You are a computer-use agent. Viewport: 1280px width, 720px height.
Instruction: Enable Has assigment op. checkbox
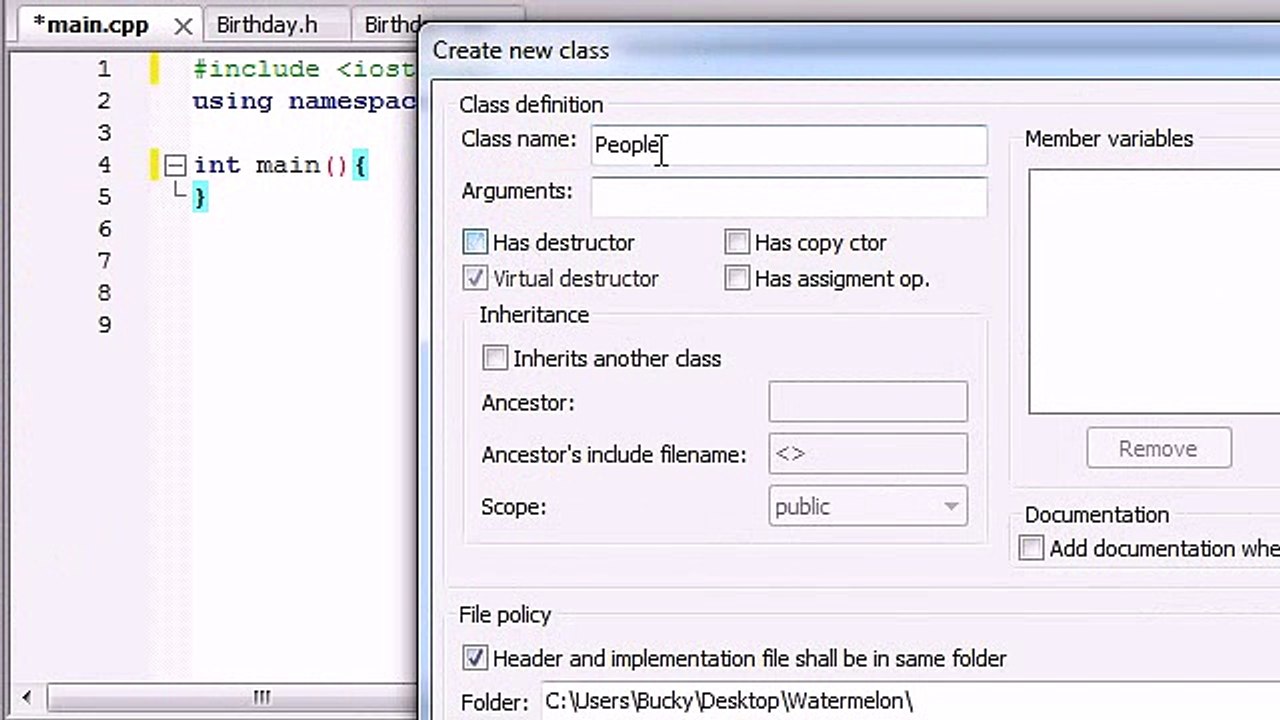tap(737, 279)
